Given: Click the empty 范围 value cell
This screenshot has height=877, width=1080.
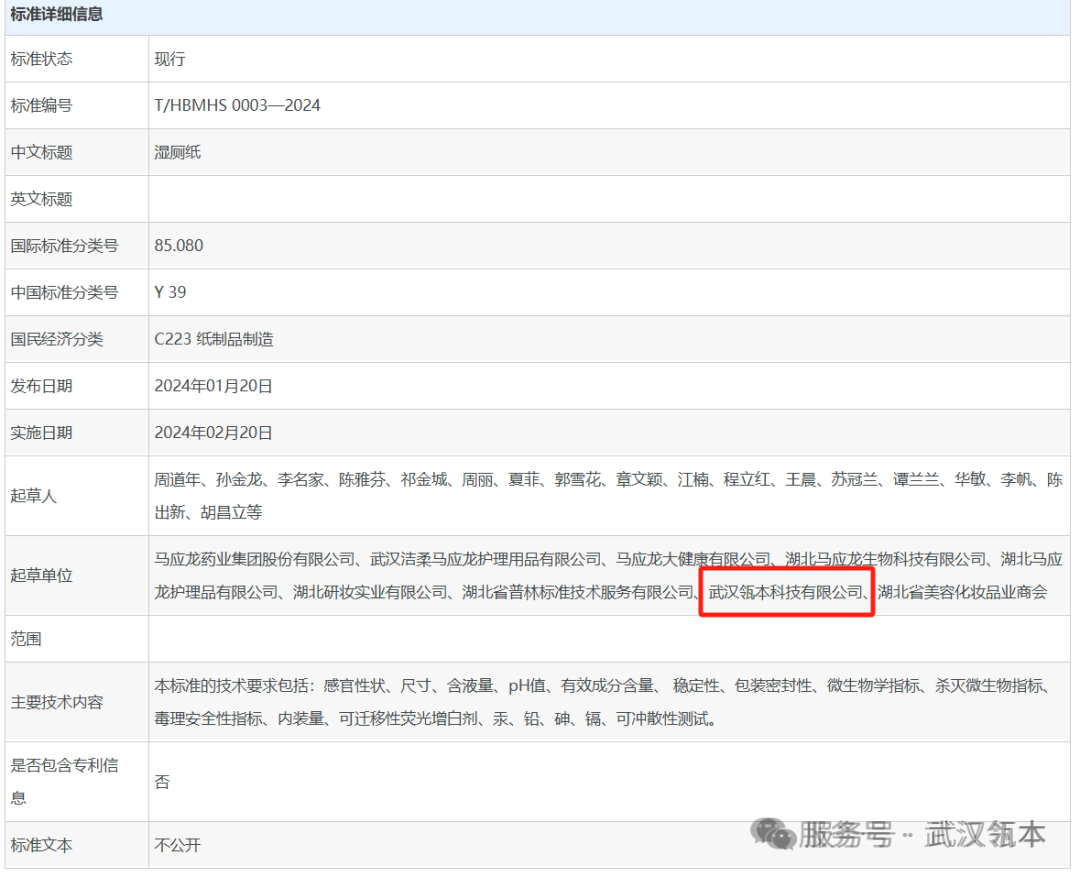Looking at the screenshot, I should [609, 639].
